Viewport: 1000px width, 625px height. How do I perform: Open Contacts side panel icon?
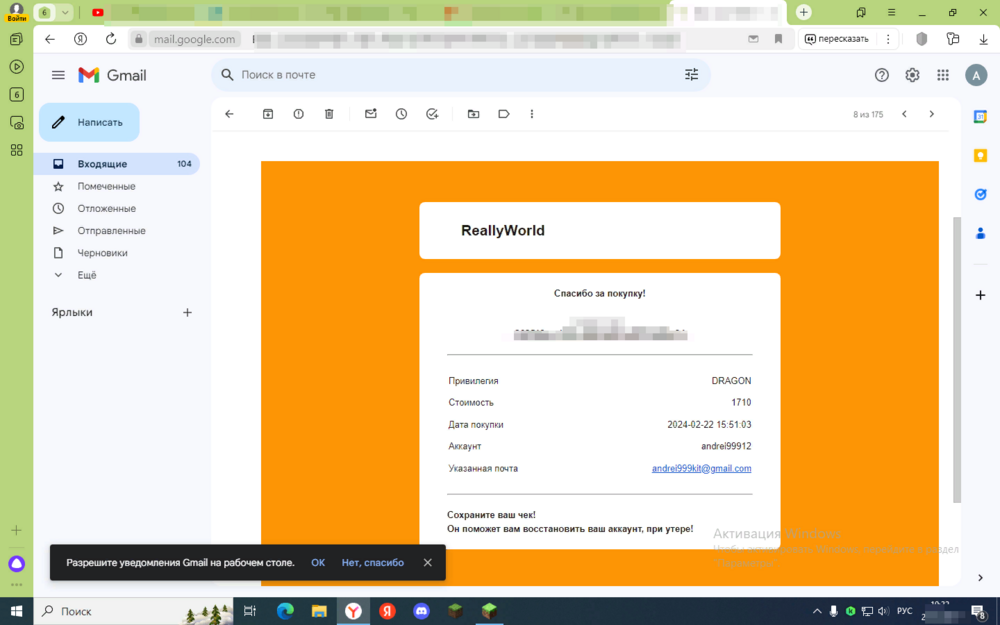point(980,233)
